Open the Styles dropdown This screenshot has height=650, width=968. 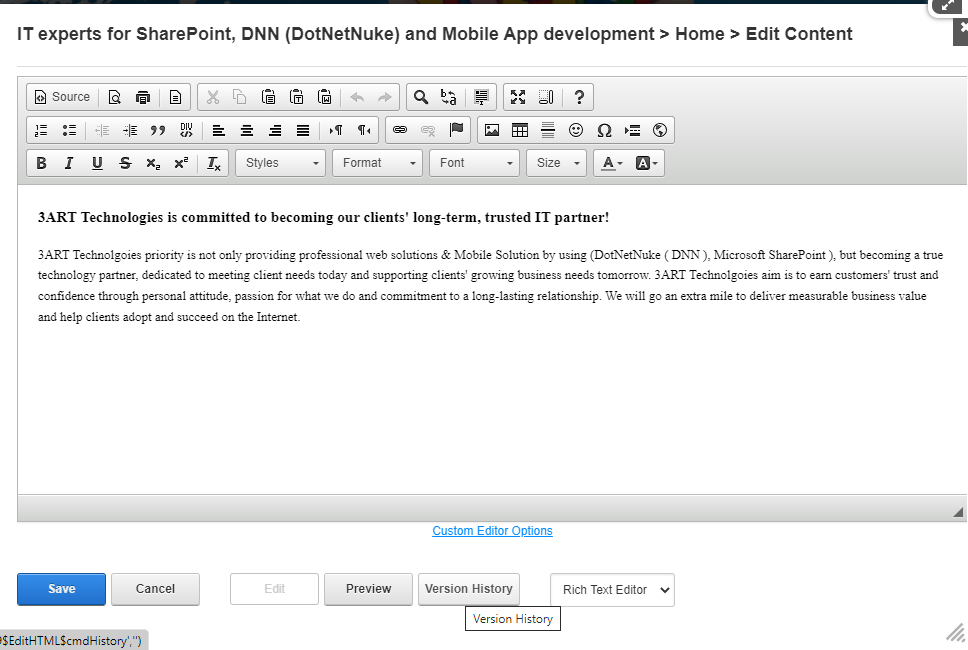(x=280, y=163)
